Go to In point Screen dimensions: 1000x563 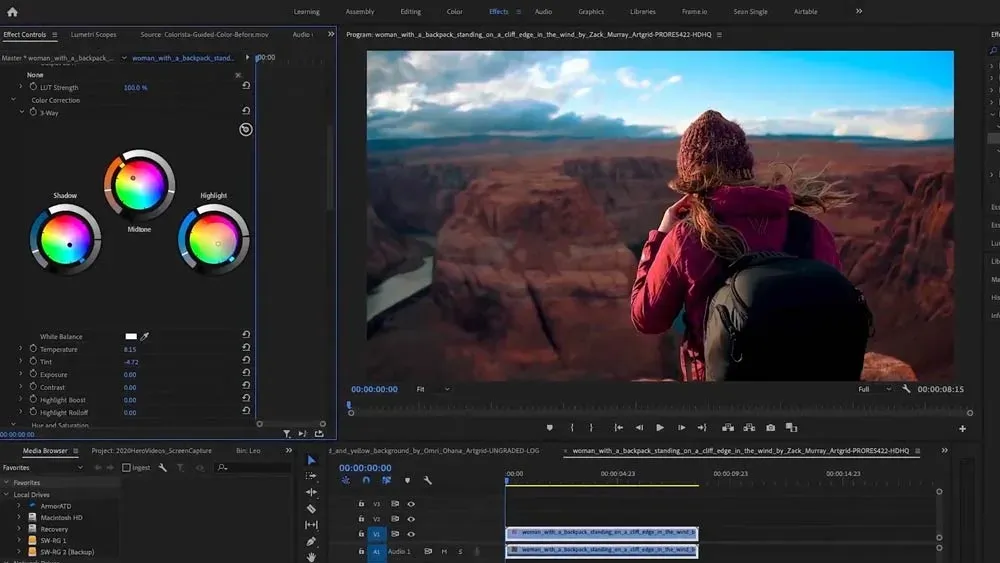pos(618,428)
